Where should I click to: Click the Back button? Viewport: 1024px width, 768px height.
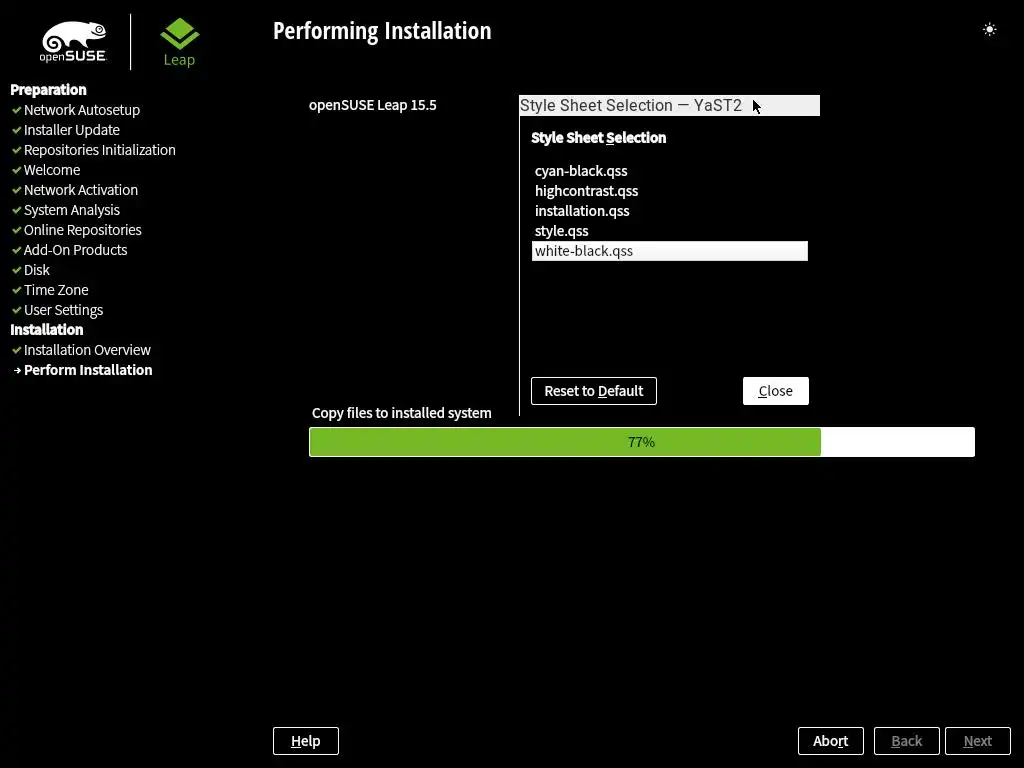tap(906, 741)
